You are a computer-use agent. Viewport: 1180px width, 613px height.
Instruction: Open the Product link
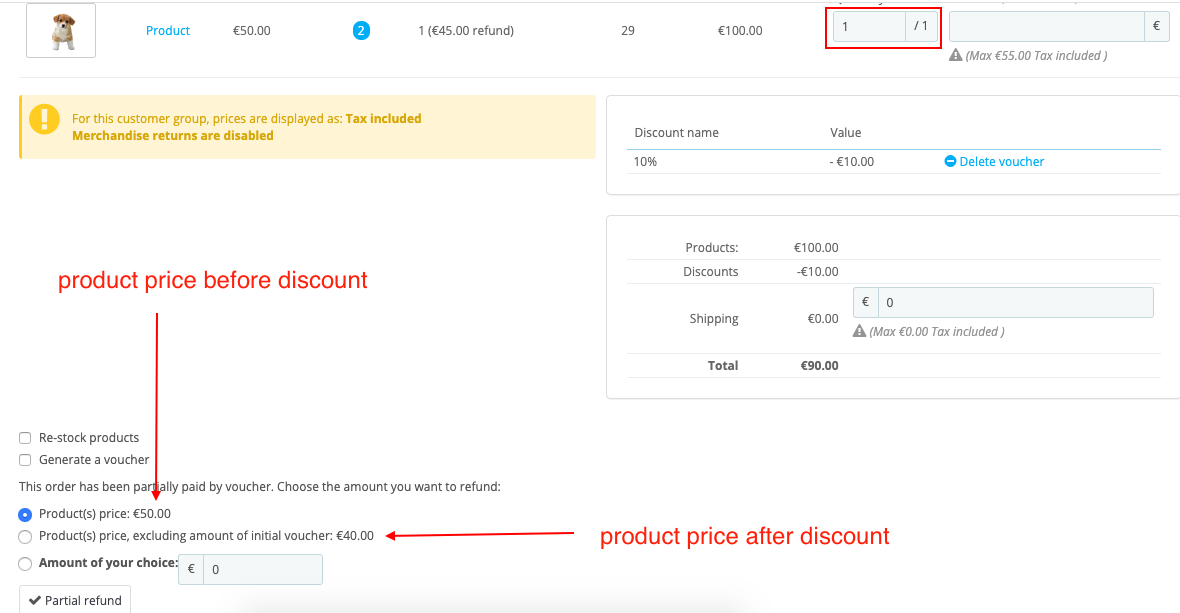coord(167,31)
